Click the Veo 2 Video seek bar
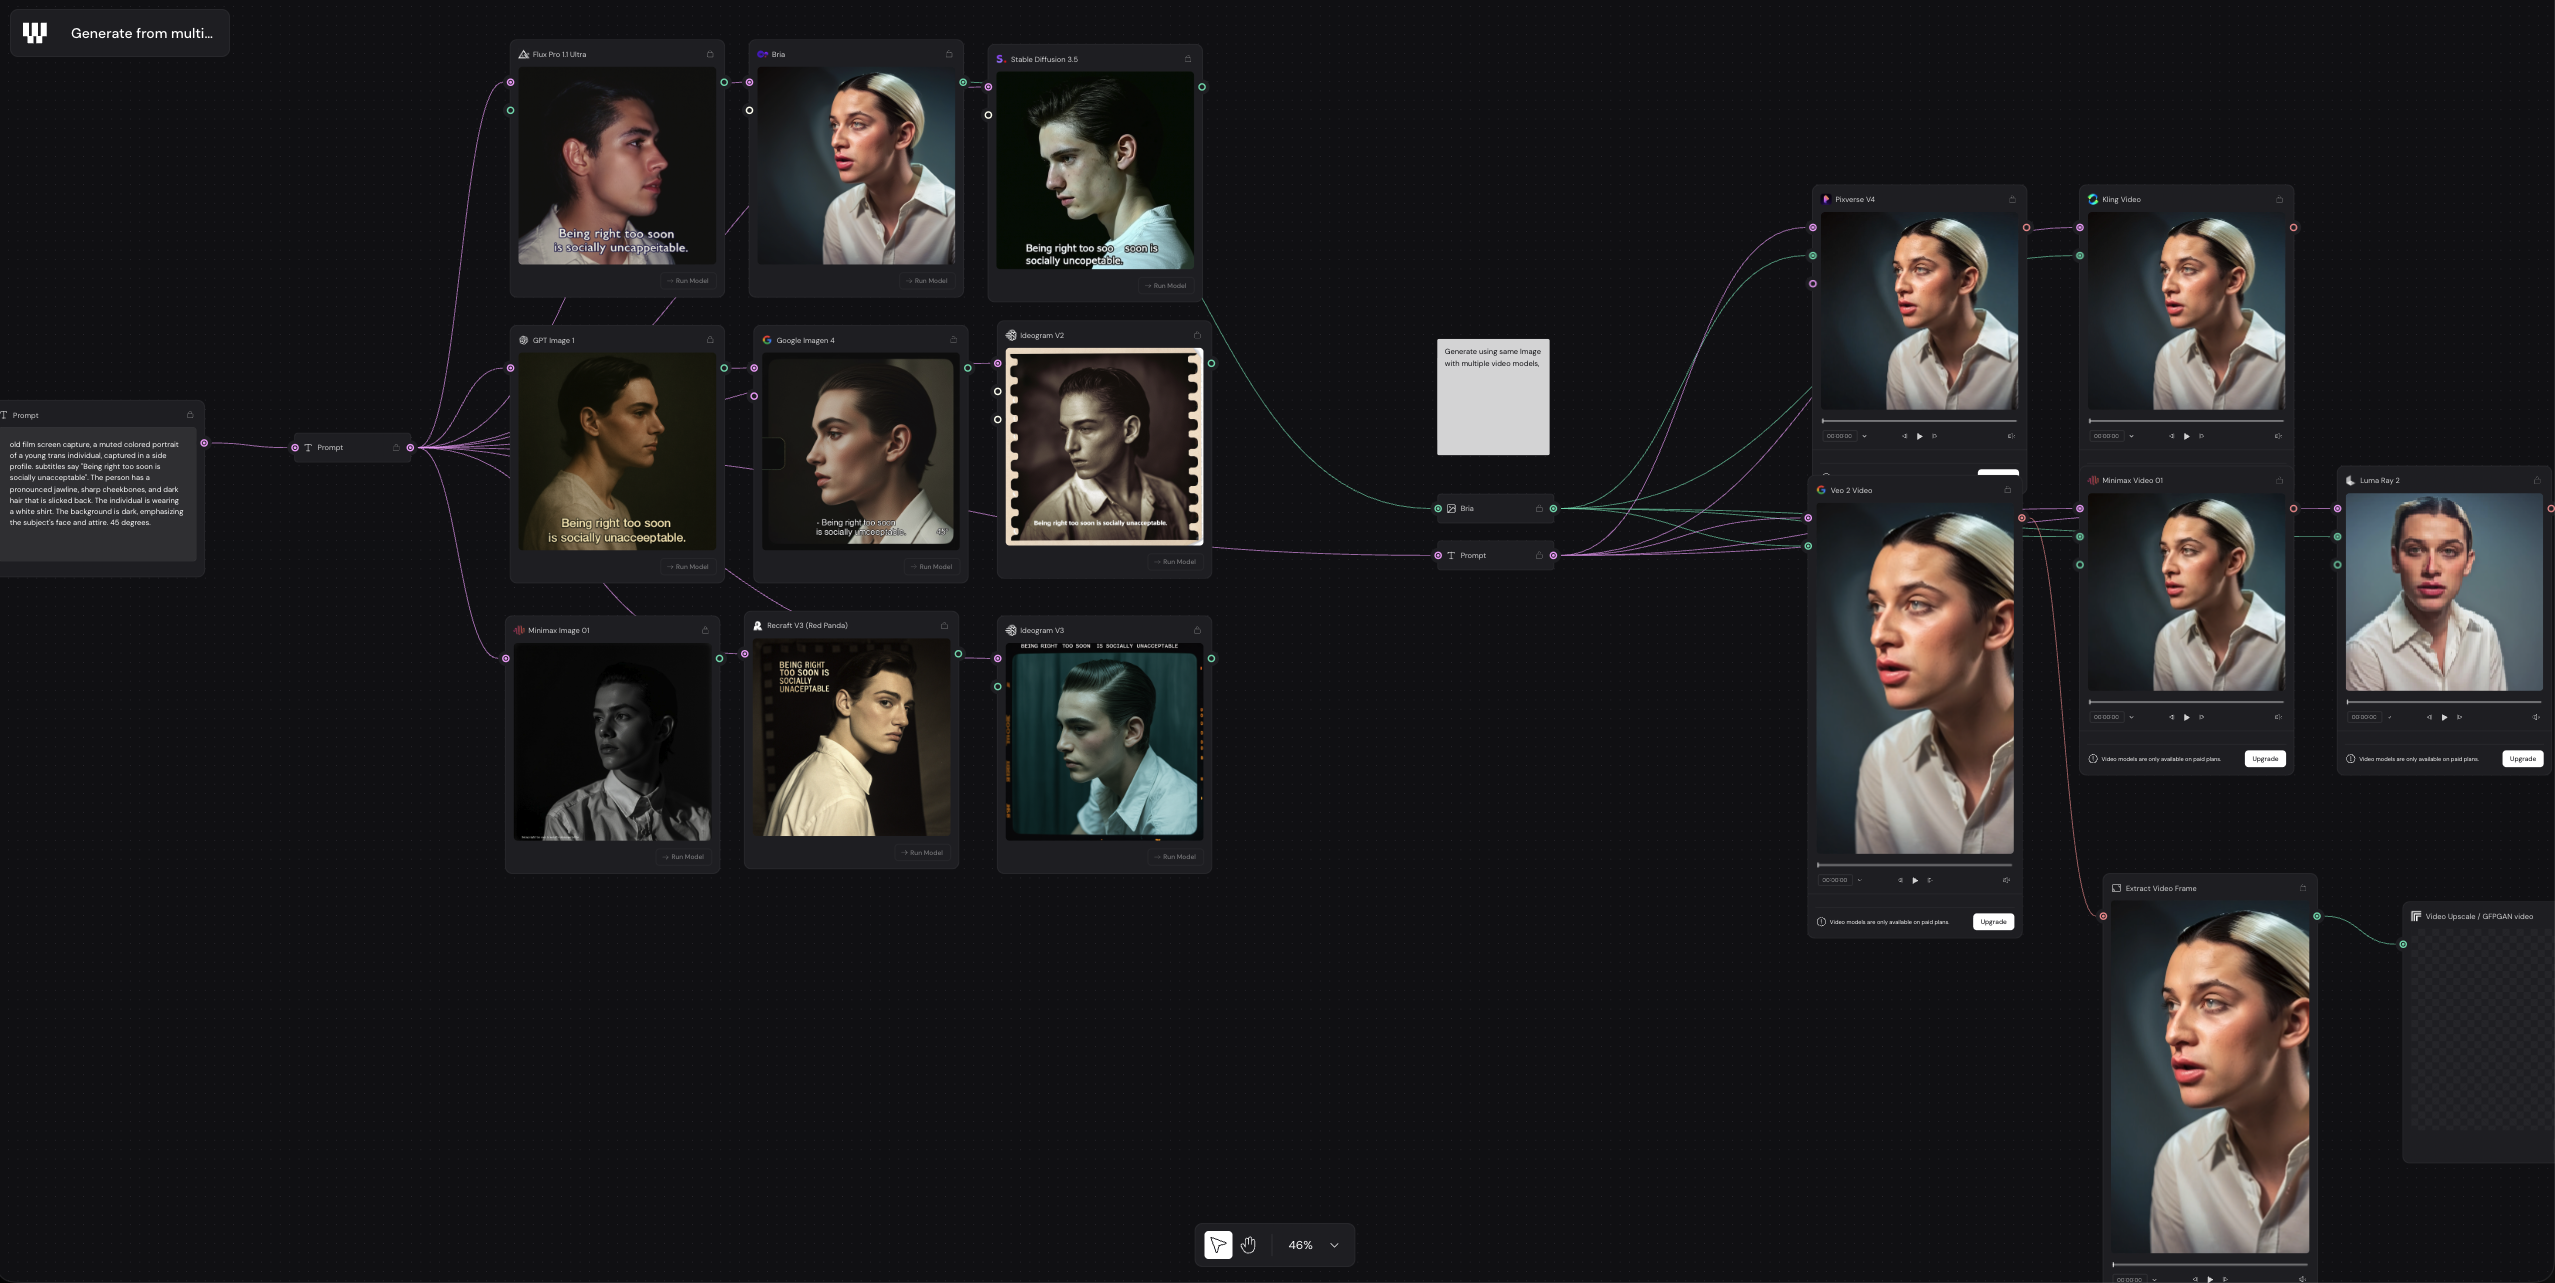The height and width of the screenshot is (1283, 2555). [1914, 865]
